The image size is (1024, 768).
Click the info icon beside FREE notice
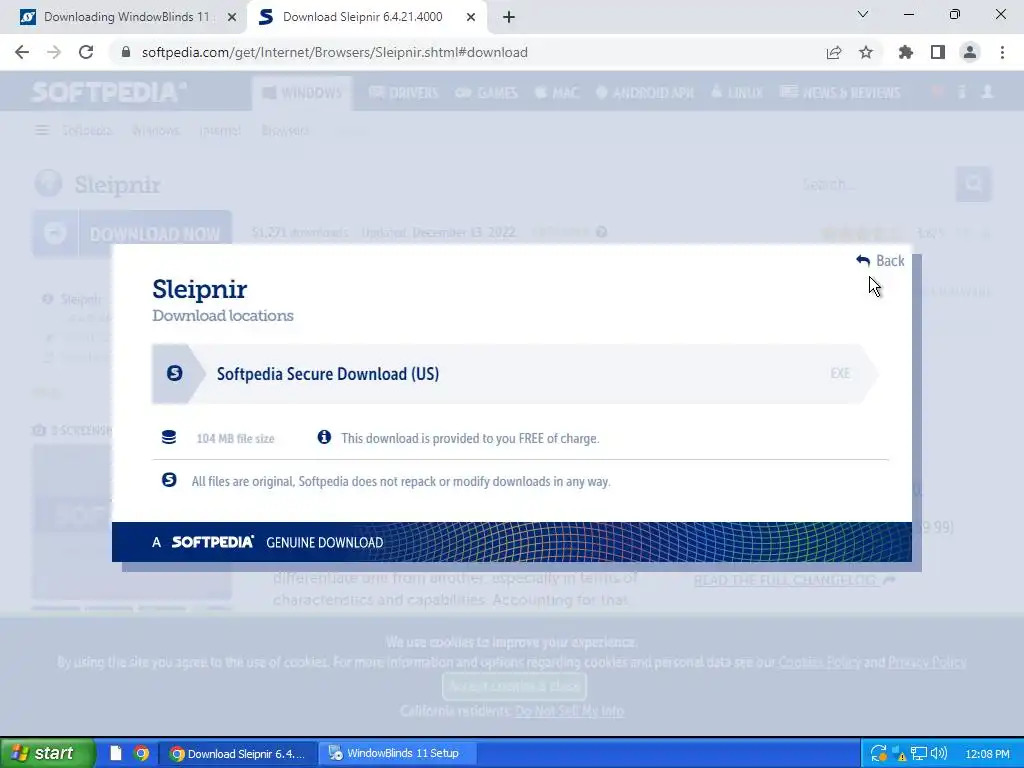[x=324, y=437]
